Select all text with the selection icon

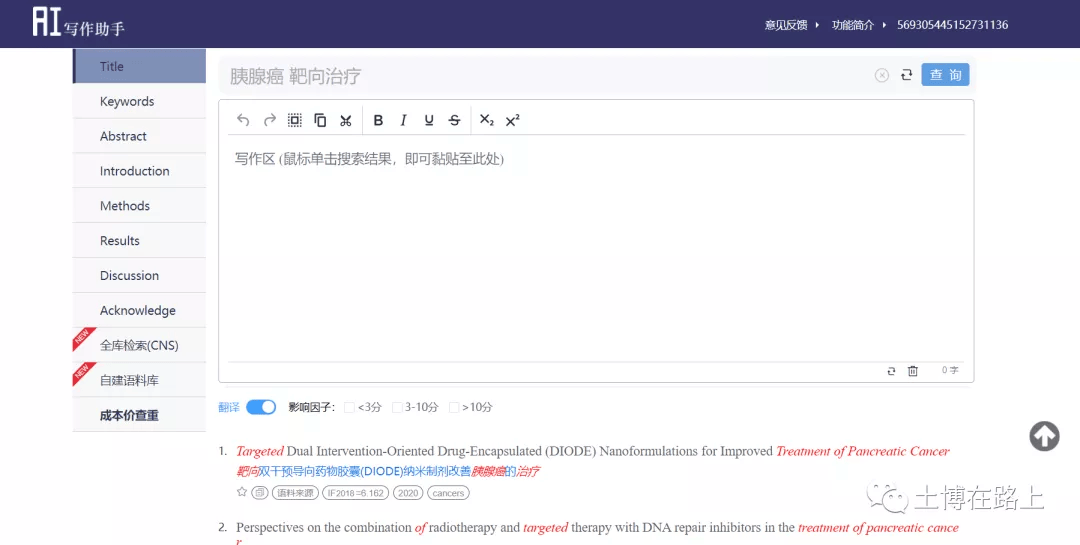pos(295,120)
